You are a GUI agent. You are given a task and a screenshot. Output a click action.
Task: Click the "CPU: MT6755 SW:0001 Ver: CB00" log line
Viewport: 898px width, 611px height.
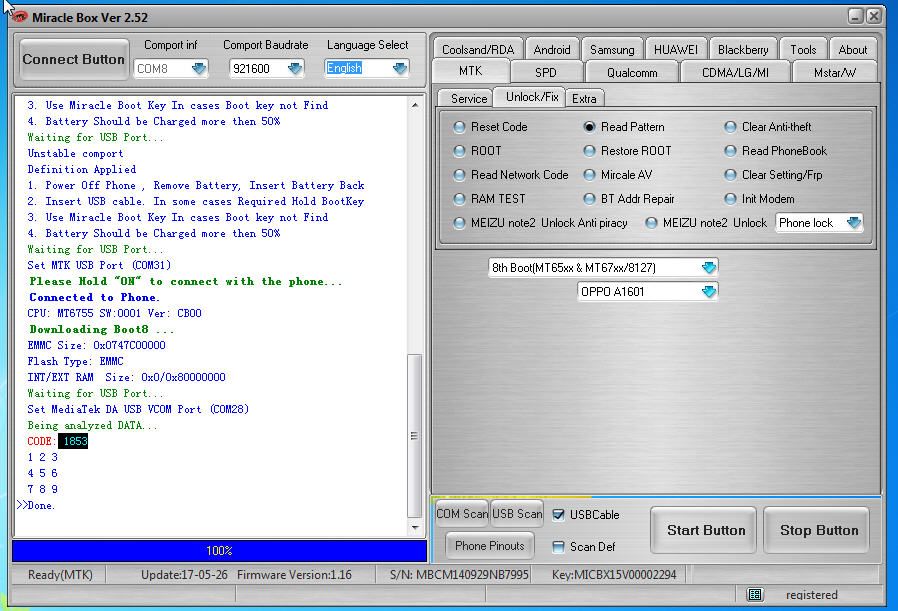(x=115, y=313)
